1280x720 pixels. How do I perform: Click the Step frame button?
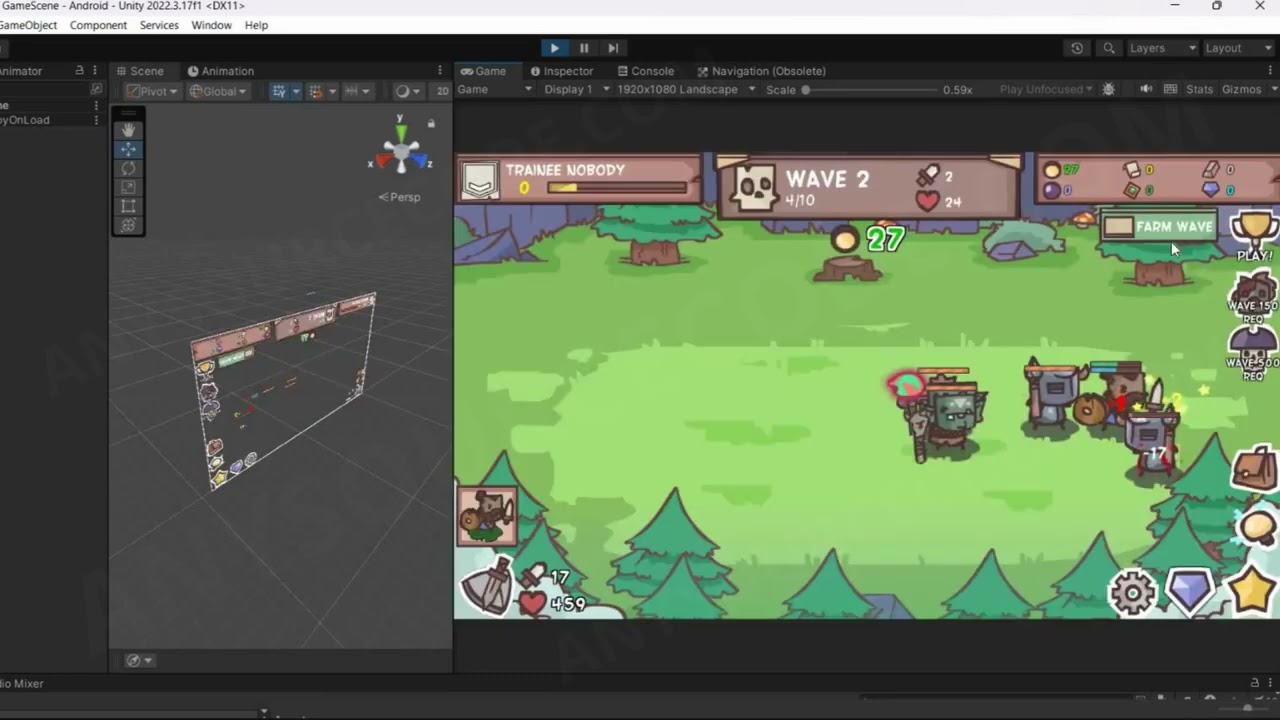pyautogui.click(x=613, y=48)
